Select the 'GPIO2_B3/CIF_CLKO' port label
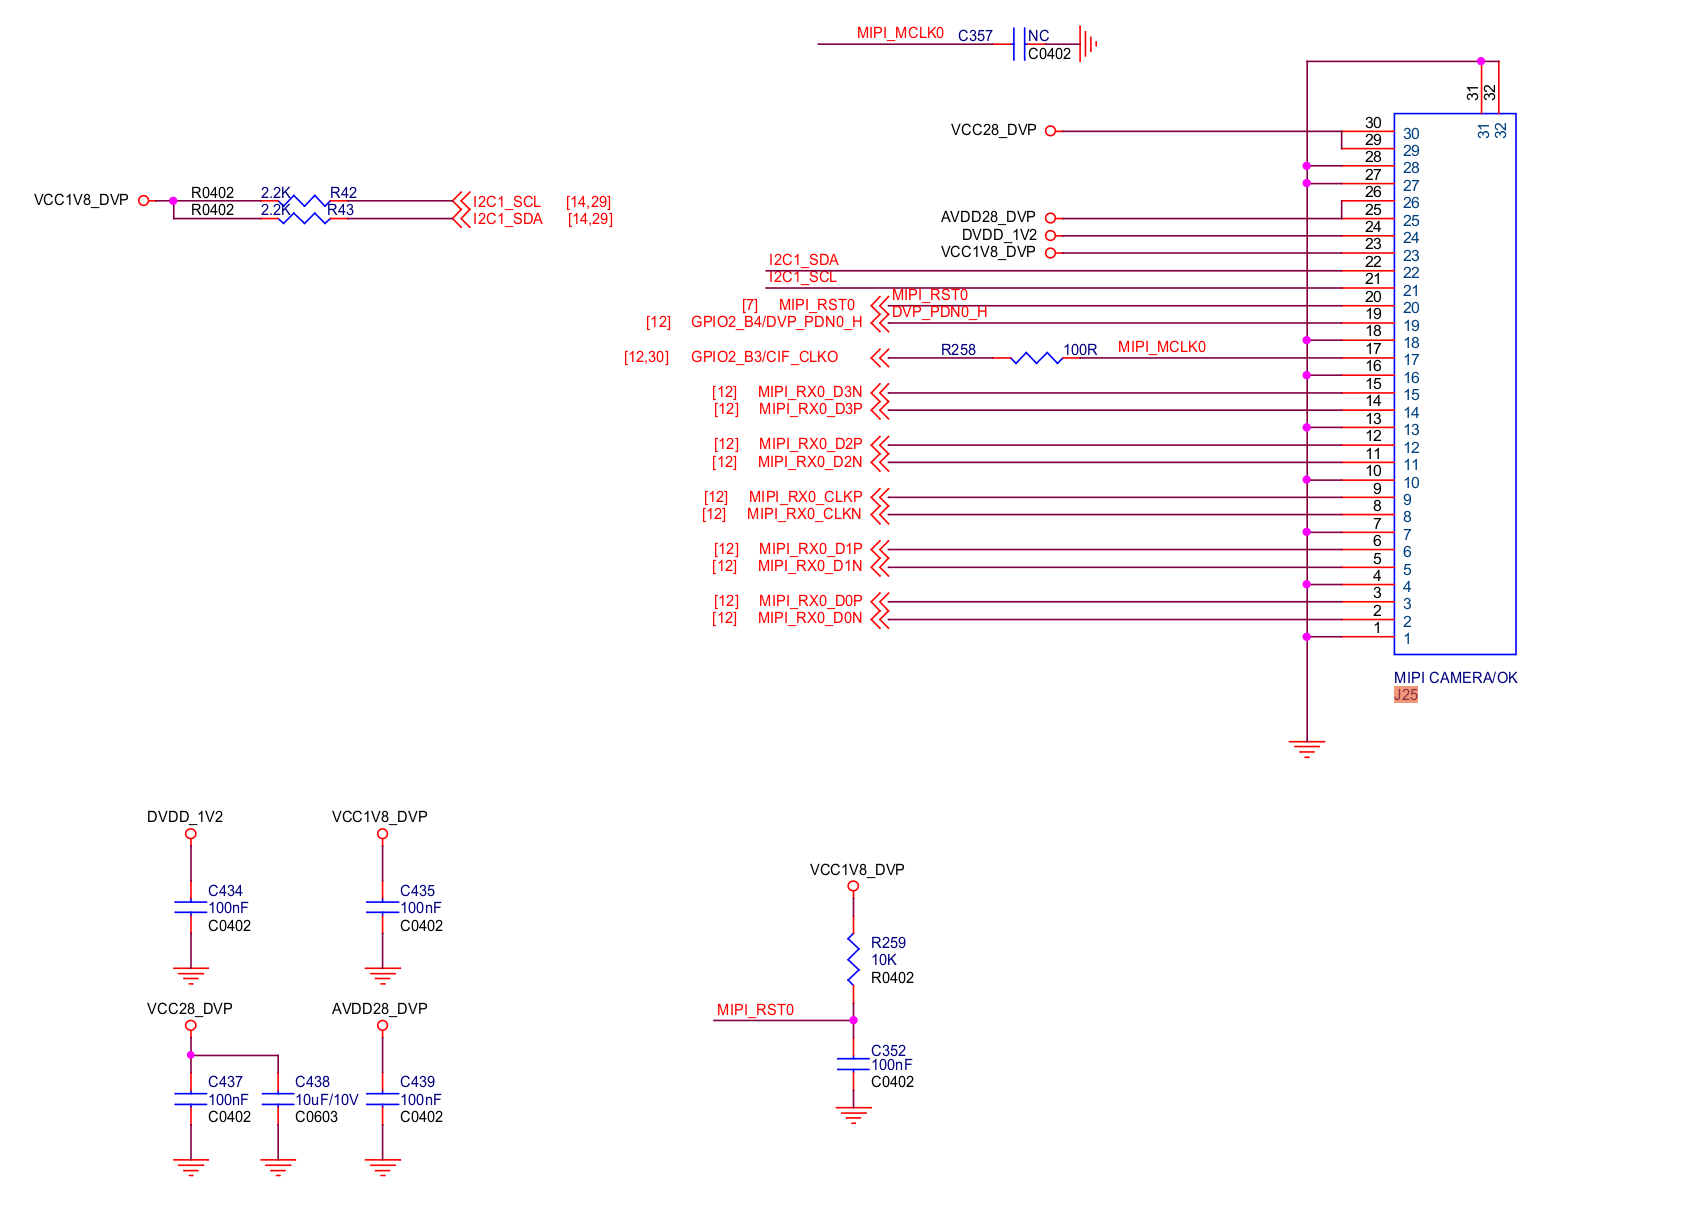This screenshot has width=1699, height=1227. point(765,357)
